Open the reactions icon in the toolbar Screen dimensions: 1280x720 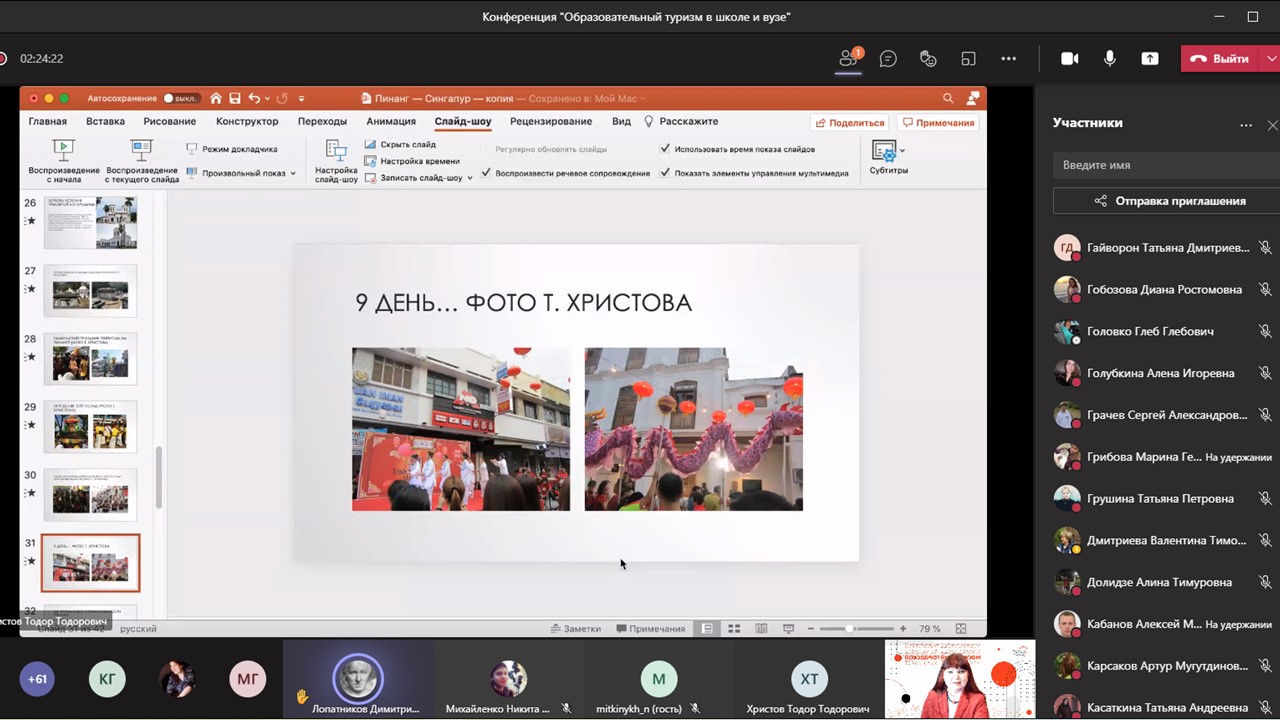click(x=928, y=59)
